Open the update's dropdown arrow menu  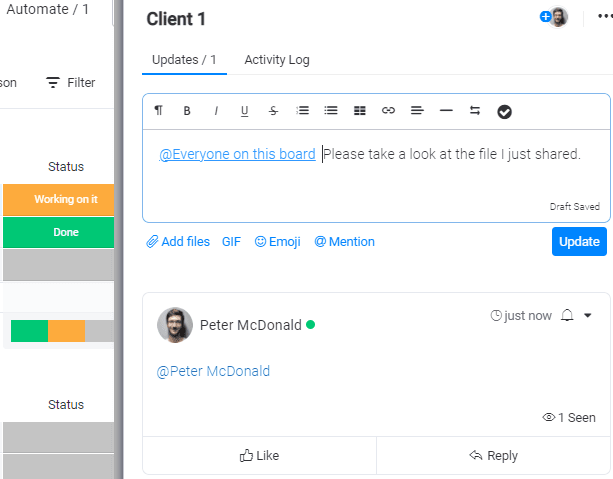(x=587, y=315)
